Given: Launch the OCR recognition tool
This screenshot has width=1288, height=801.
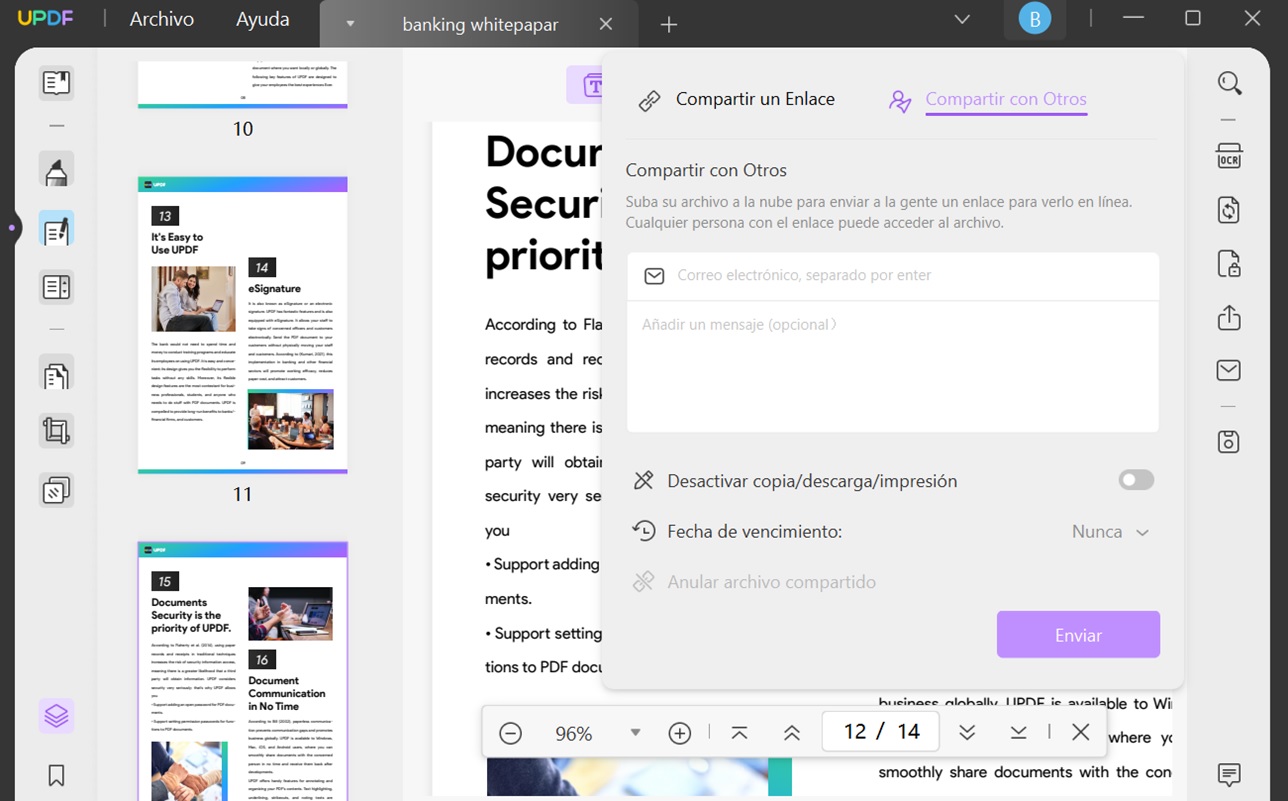Looking at the screenshot, I should point(1229,157).
